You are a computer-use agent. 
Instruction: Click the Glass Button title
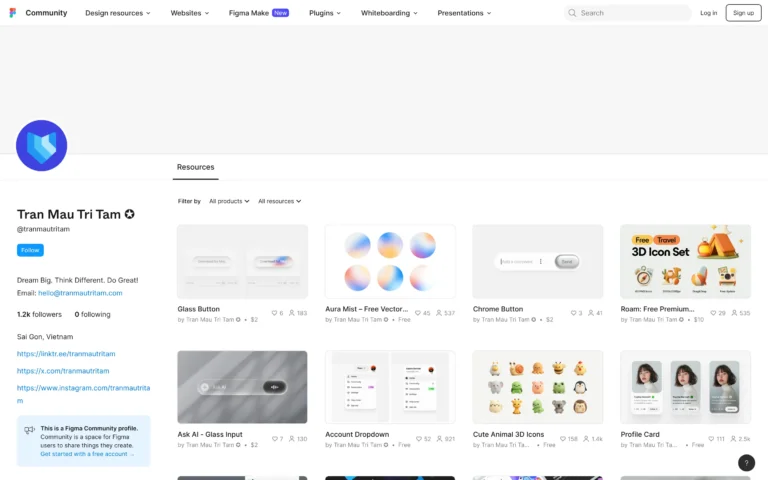pyautogui.click(x=198, y=309)
